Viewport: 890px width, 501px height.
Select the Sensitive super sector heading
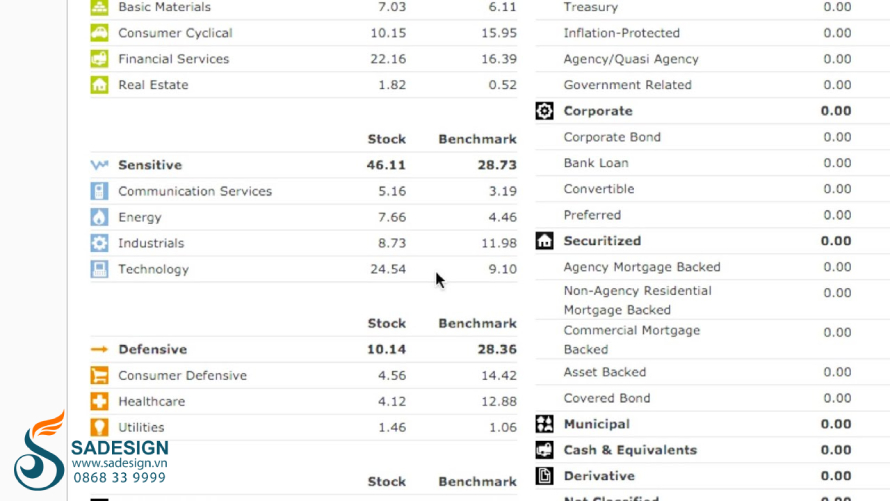point(150,165)
